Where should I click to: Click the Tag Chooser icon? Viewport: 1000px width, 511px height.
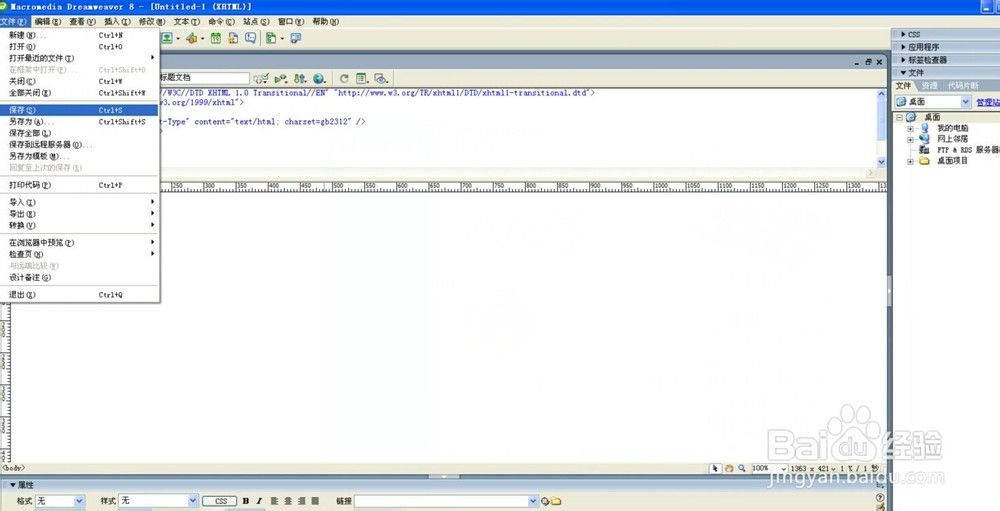tap(295, 38)
